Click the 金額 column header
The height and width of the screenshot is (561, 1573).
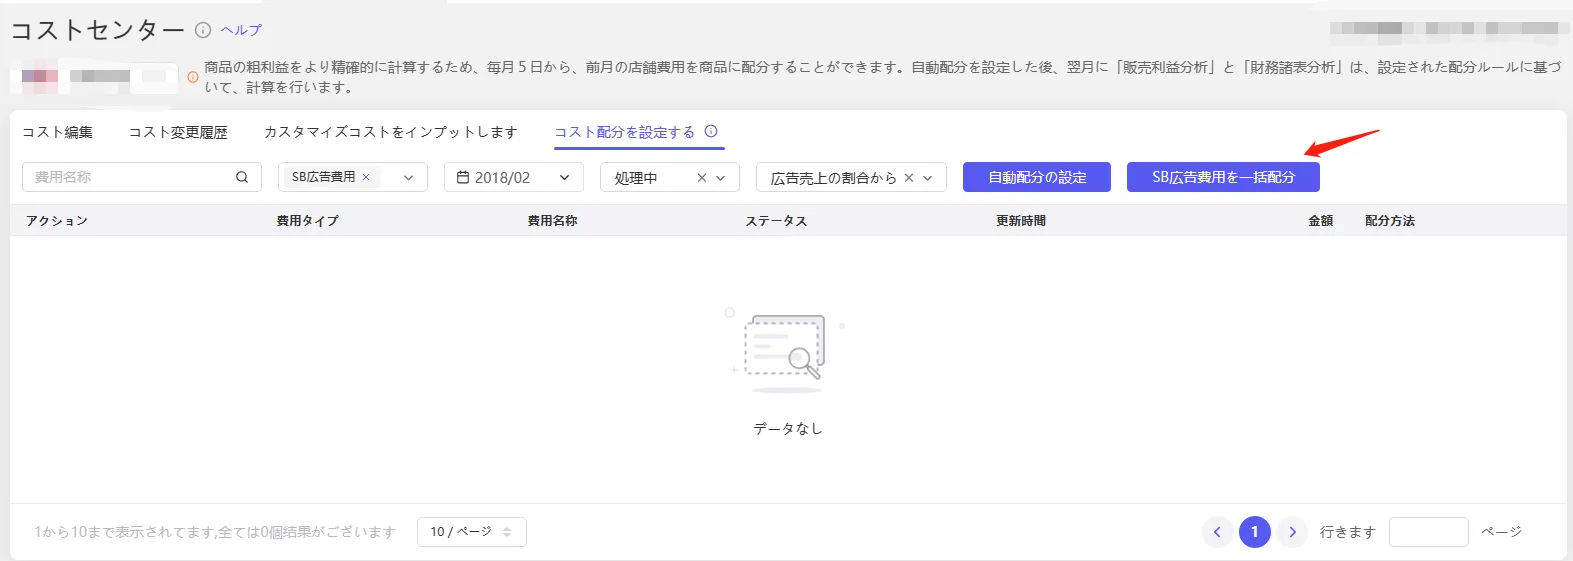1321,221
